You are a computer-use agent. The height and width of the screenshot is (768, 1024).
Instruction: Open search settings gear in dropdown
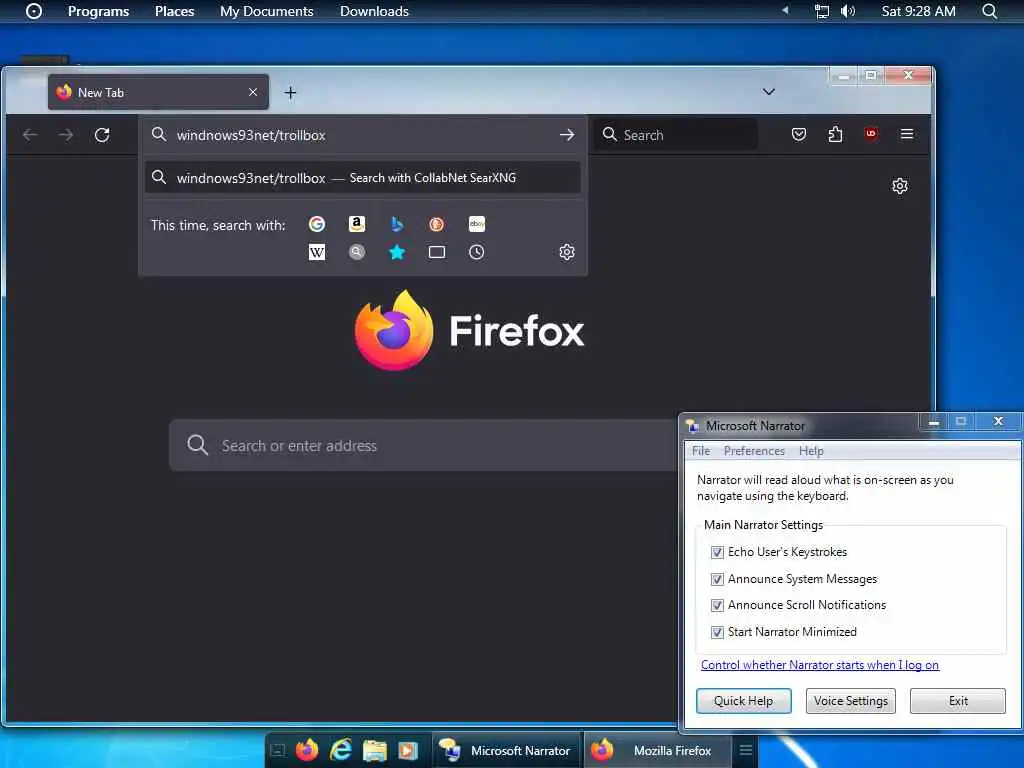coord(567,252)
